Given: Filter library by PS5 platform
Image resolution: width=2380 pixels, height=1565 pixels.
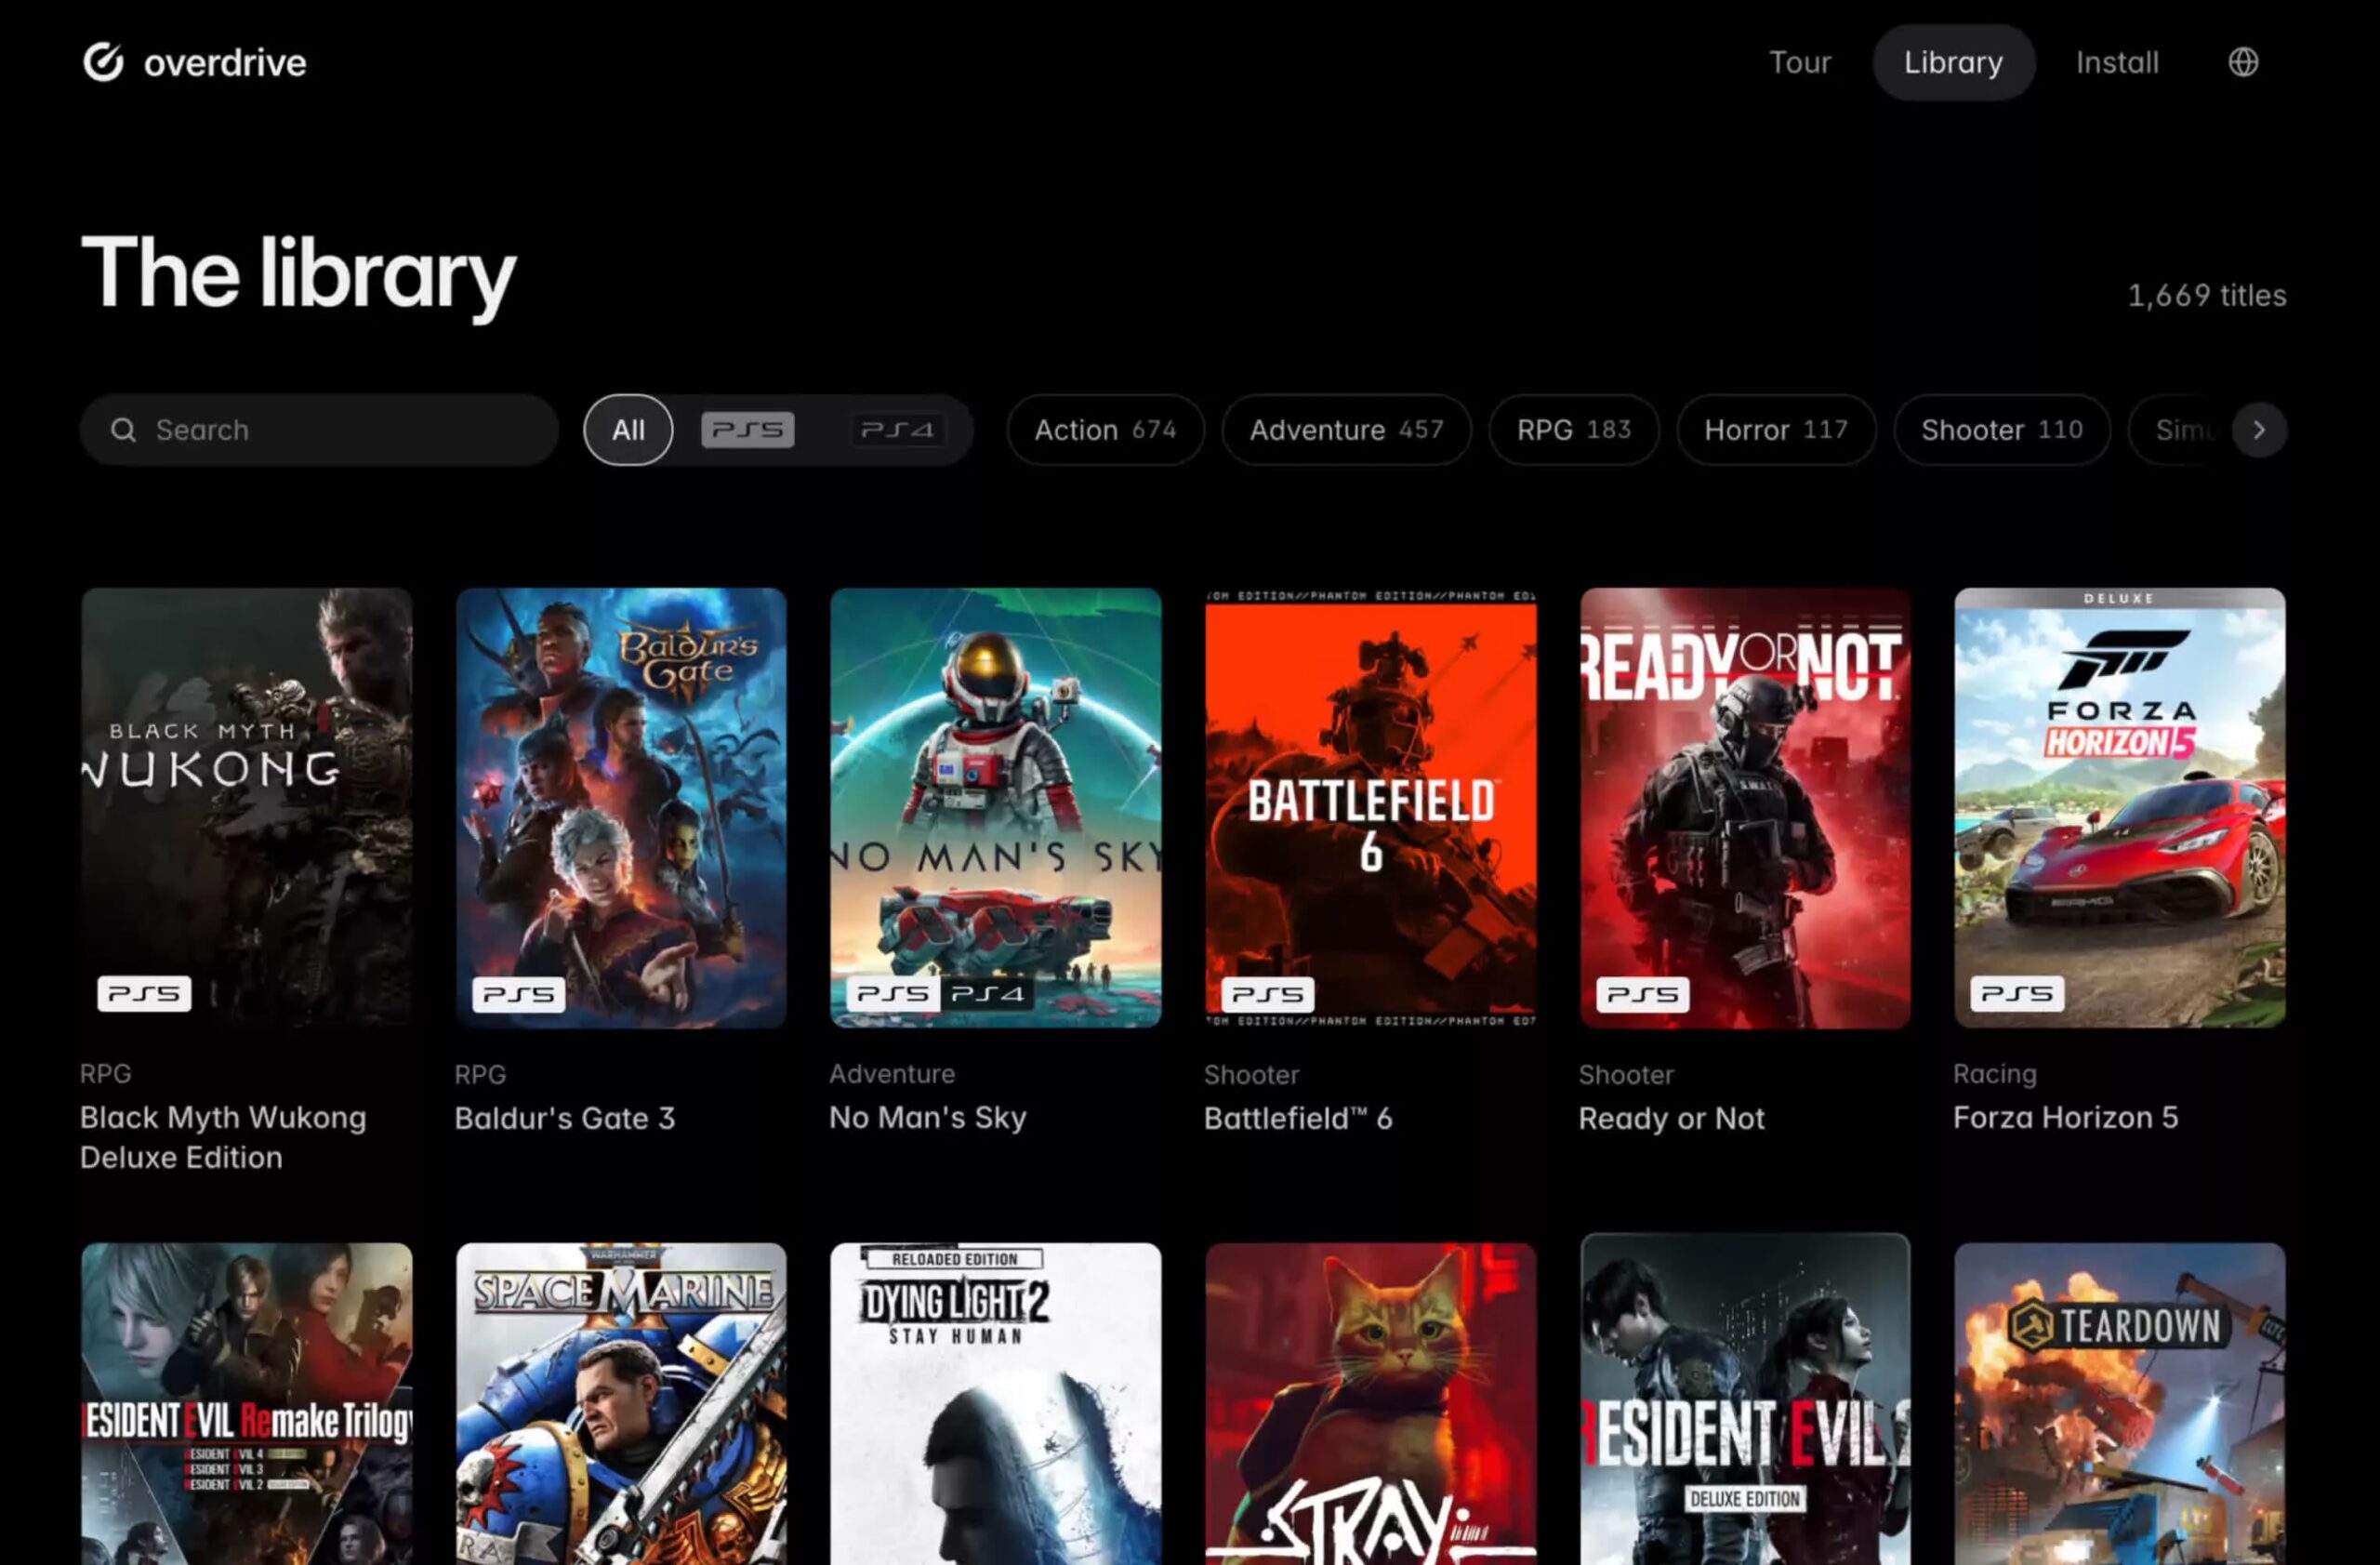Looking at the screenshot, I should point(748,430).
